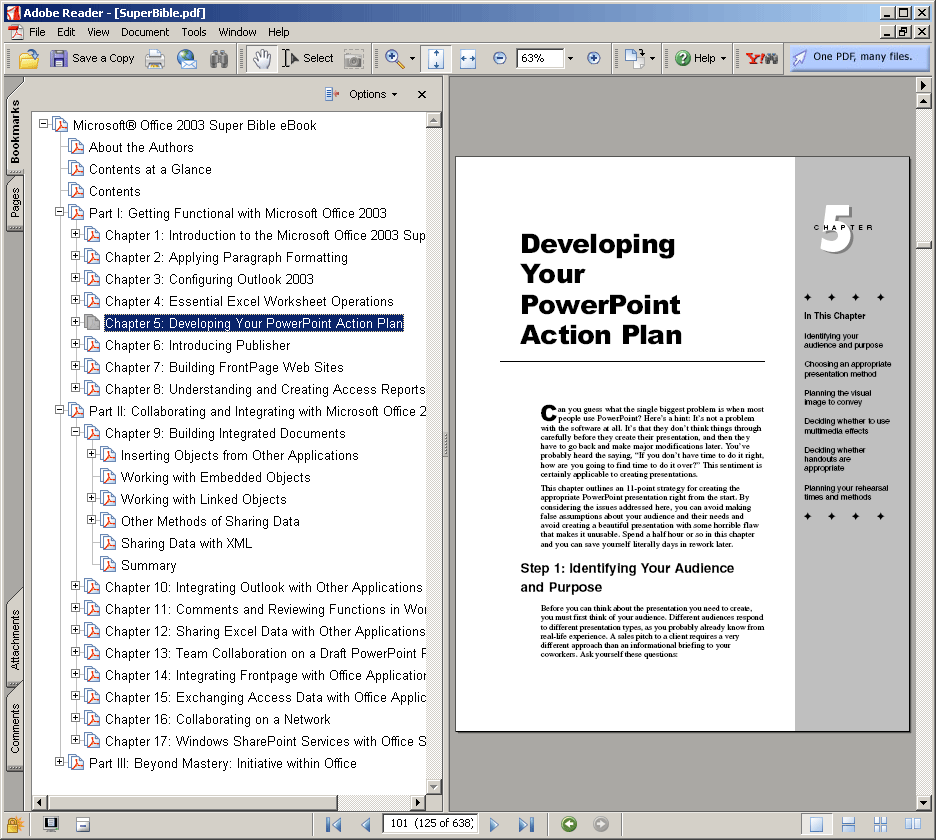Screen dimensions: 936x840
Task: Click the Save a Copy floppy icon
Action: point(58,58)
